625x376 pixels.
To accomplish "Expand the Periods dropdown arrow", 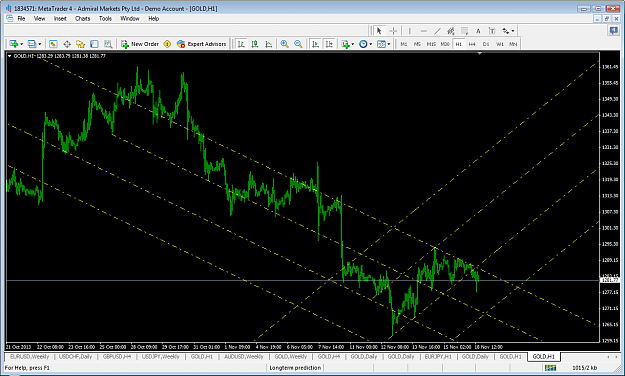I will (371, 44).
